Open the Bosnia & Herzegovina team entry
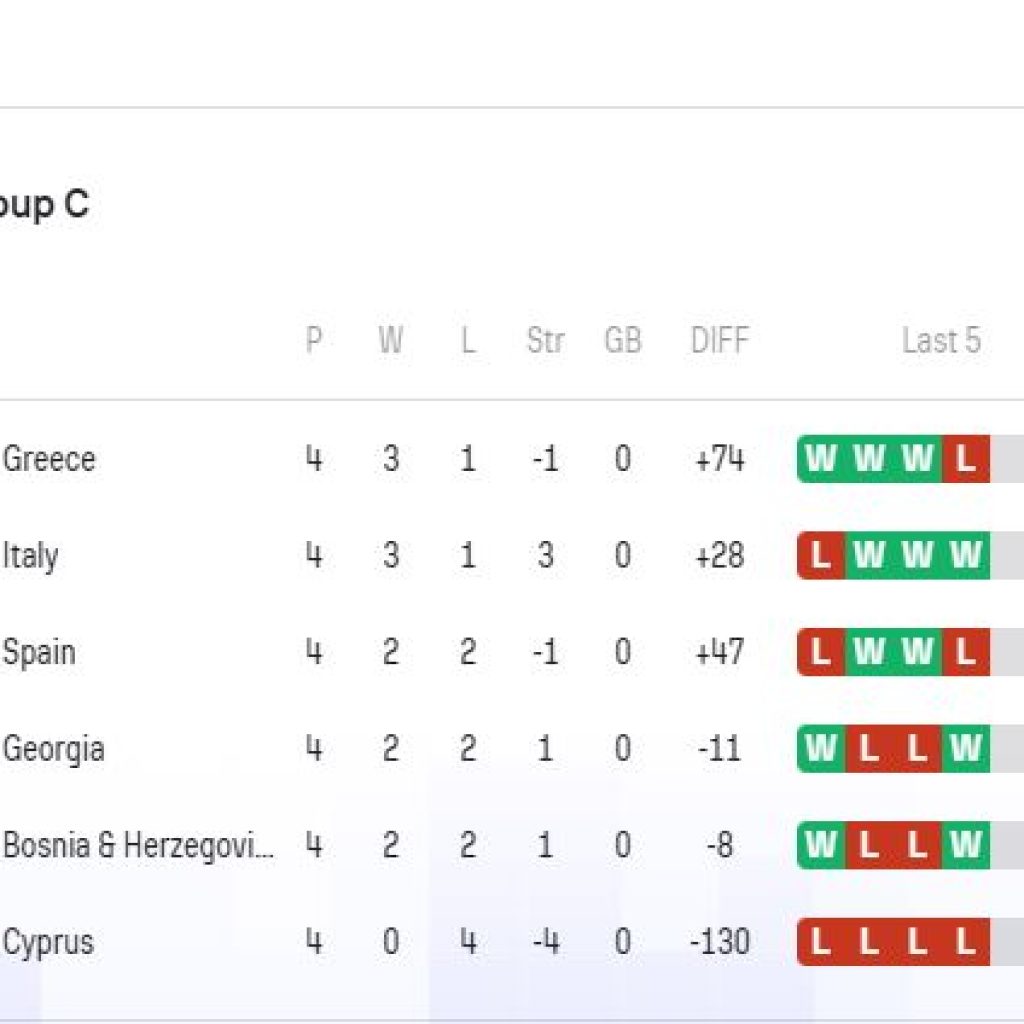The width and height of the screenshot is (1024, 1024). (x=139, y=846)
